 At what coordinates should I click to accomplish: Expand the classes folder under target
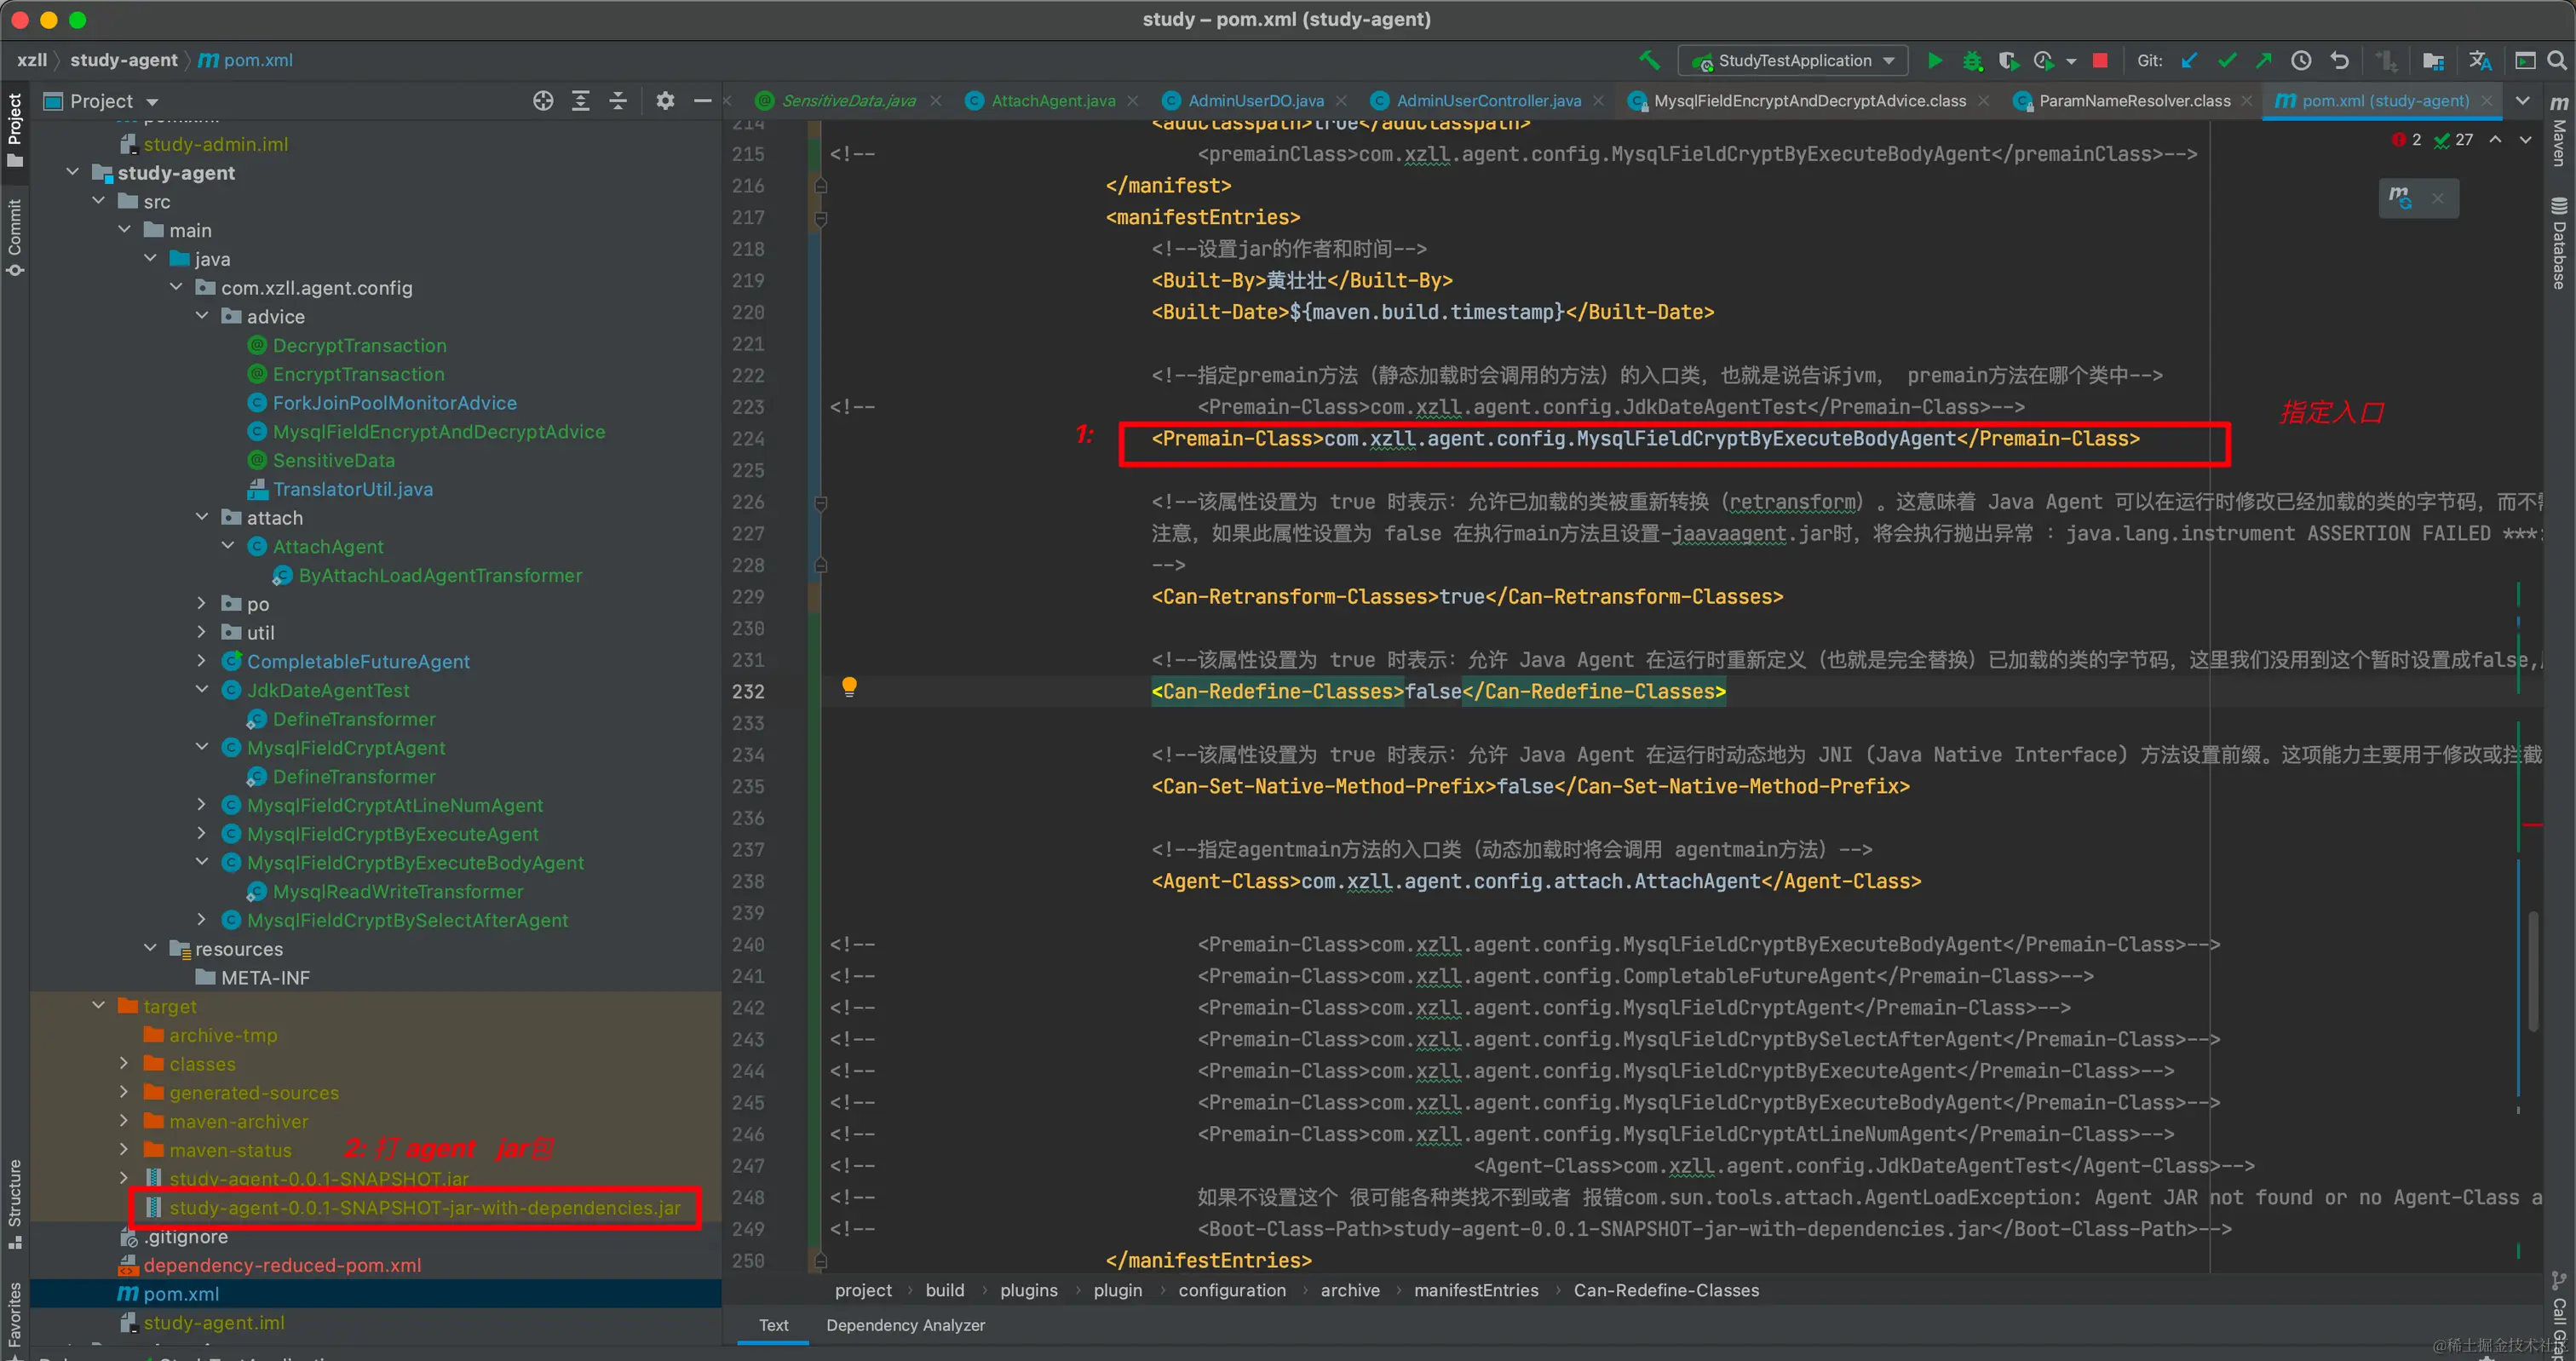[124, 1063]
